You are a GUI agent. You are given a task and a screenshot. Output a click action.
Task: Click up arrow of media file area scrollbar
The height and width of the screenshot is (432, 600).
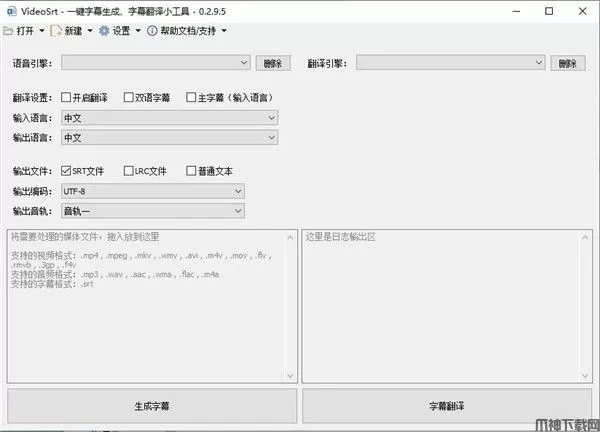[290, 238]
